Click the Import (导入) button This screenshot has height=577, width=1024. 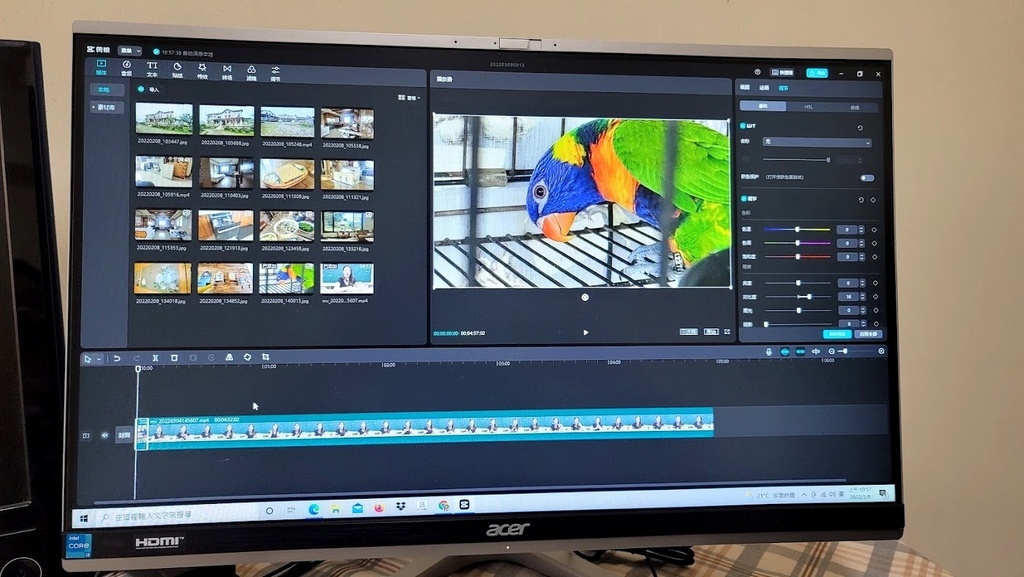click(149, 89)
